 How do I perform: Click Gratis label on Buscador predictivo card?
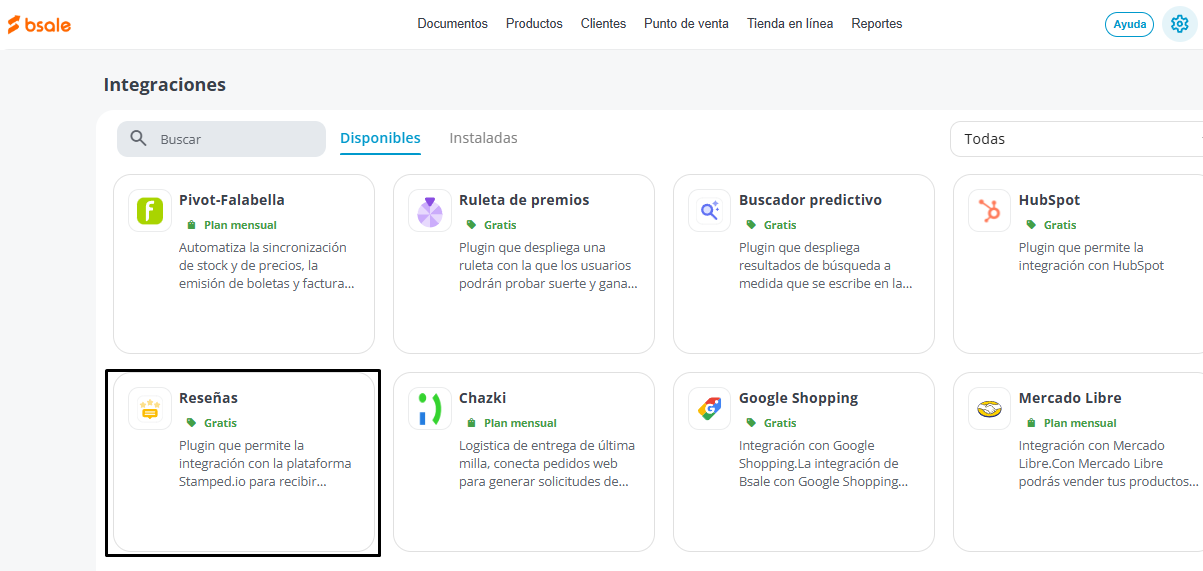780,225
